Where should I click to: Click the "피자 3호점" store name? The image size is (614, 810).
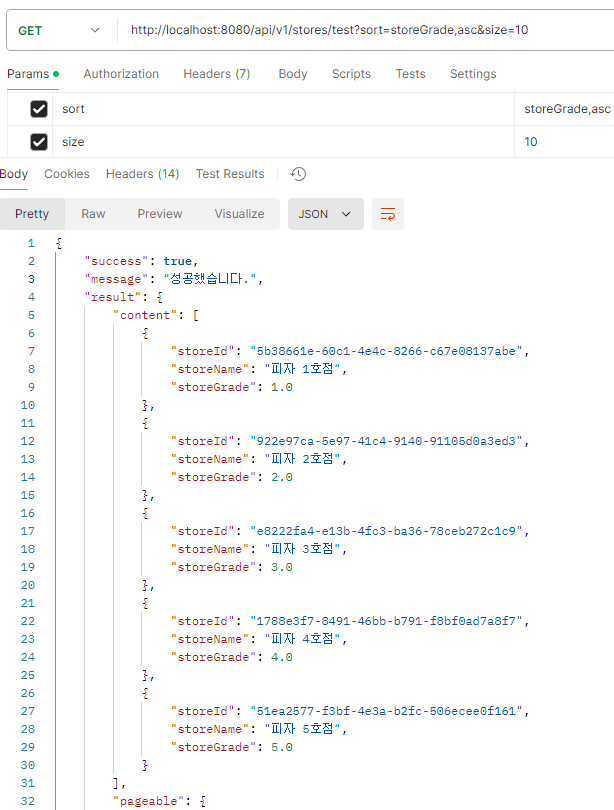point(302,549)
